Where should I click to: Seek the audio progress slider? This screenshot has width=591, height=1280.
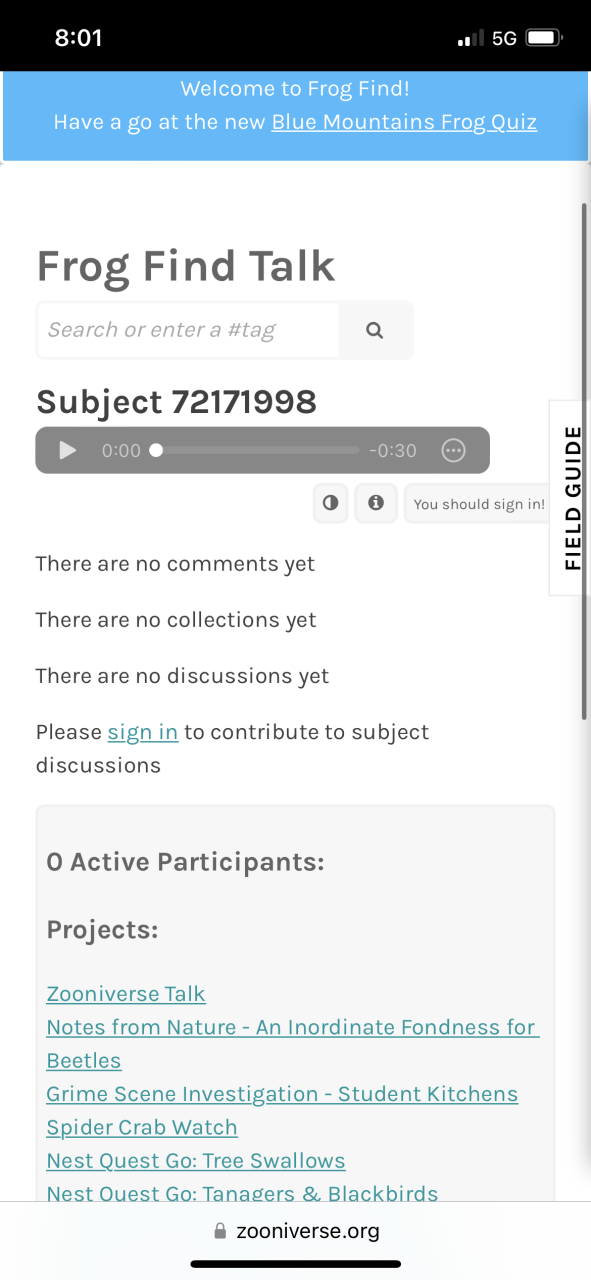(254, 451)
